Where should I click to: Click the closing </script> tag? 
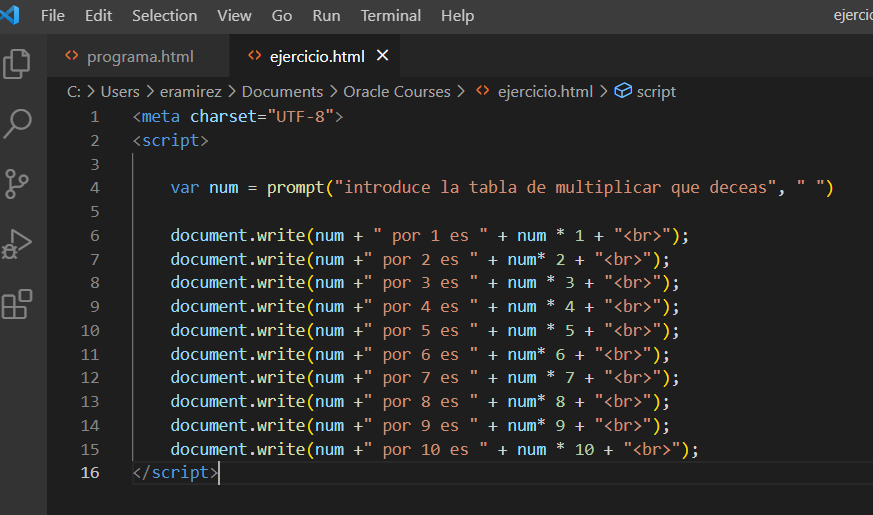pyautogui.click(x=175, y=473)
